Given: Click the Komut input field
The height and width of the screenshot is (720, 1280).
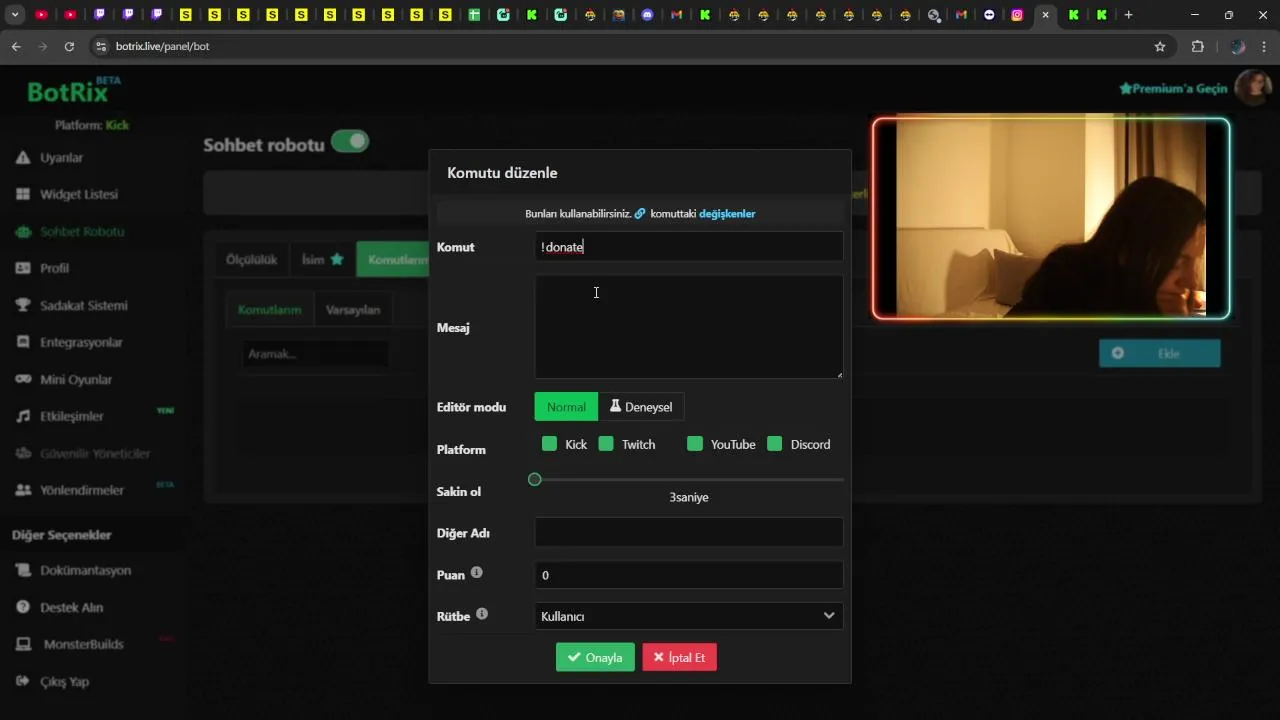Looking at the screenshot, I should (x=689, y=247).
